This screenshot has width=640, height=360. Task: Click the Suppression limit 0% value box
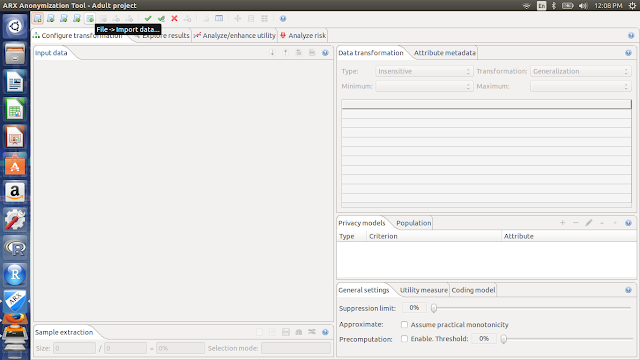click(414, 308)
